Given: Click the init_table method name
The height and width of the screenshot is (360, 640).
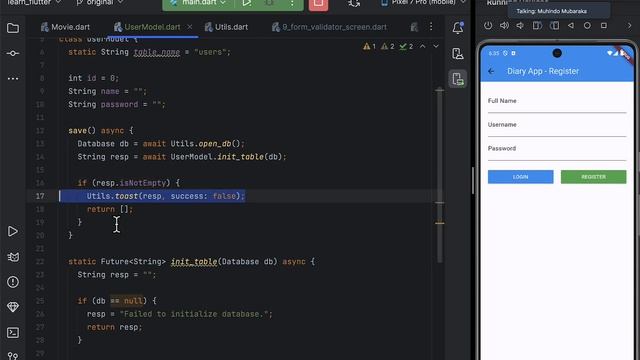Looking at the screenshot, I should (x=194, y=262).
